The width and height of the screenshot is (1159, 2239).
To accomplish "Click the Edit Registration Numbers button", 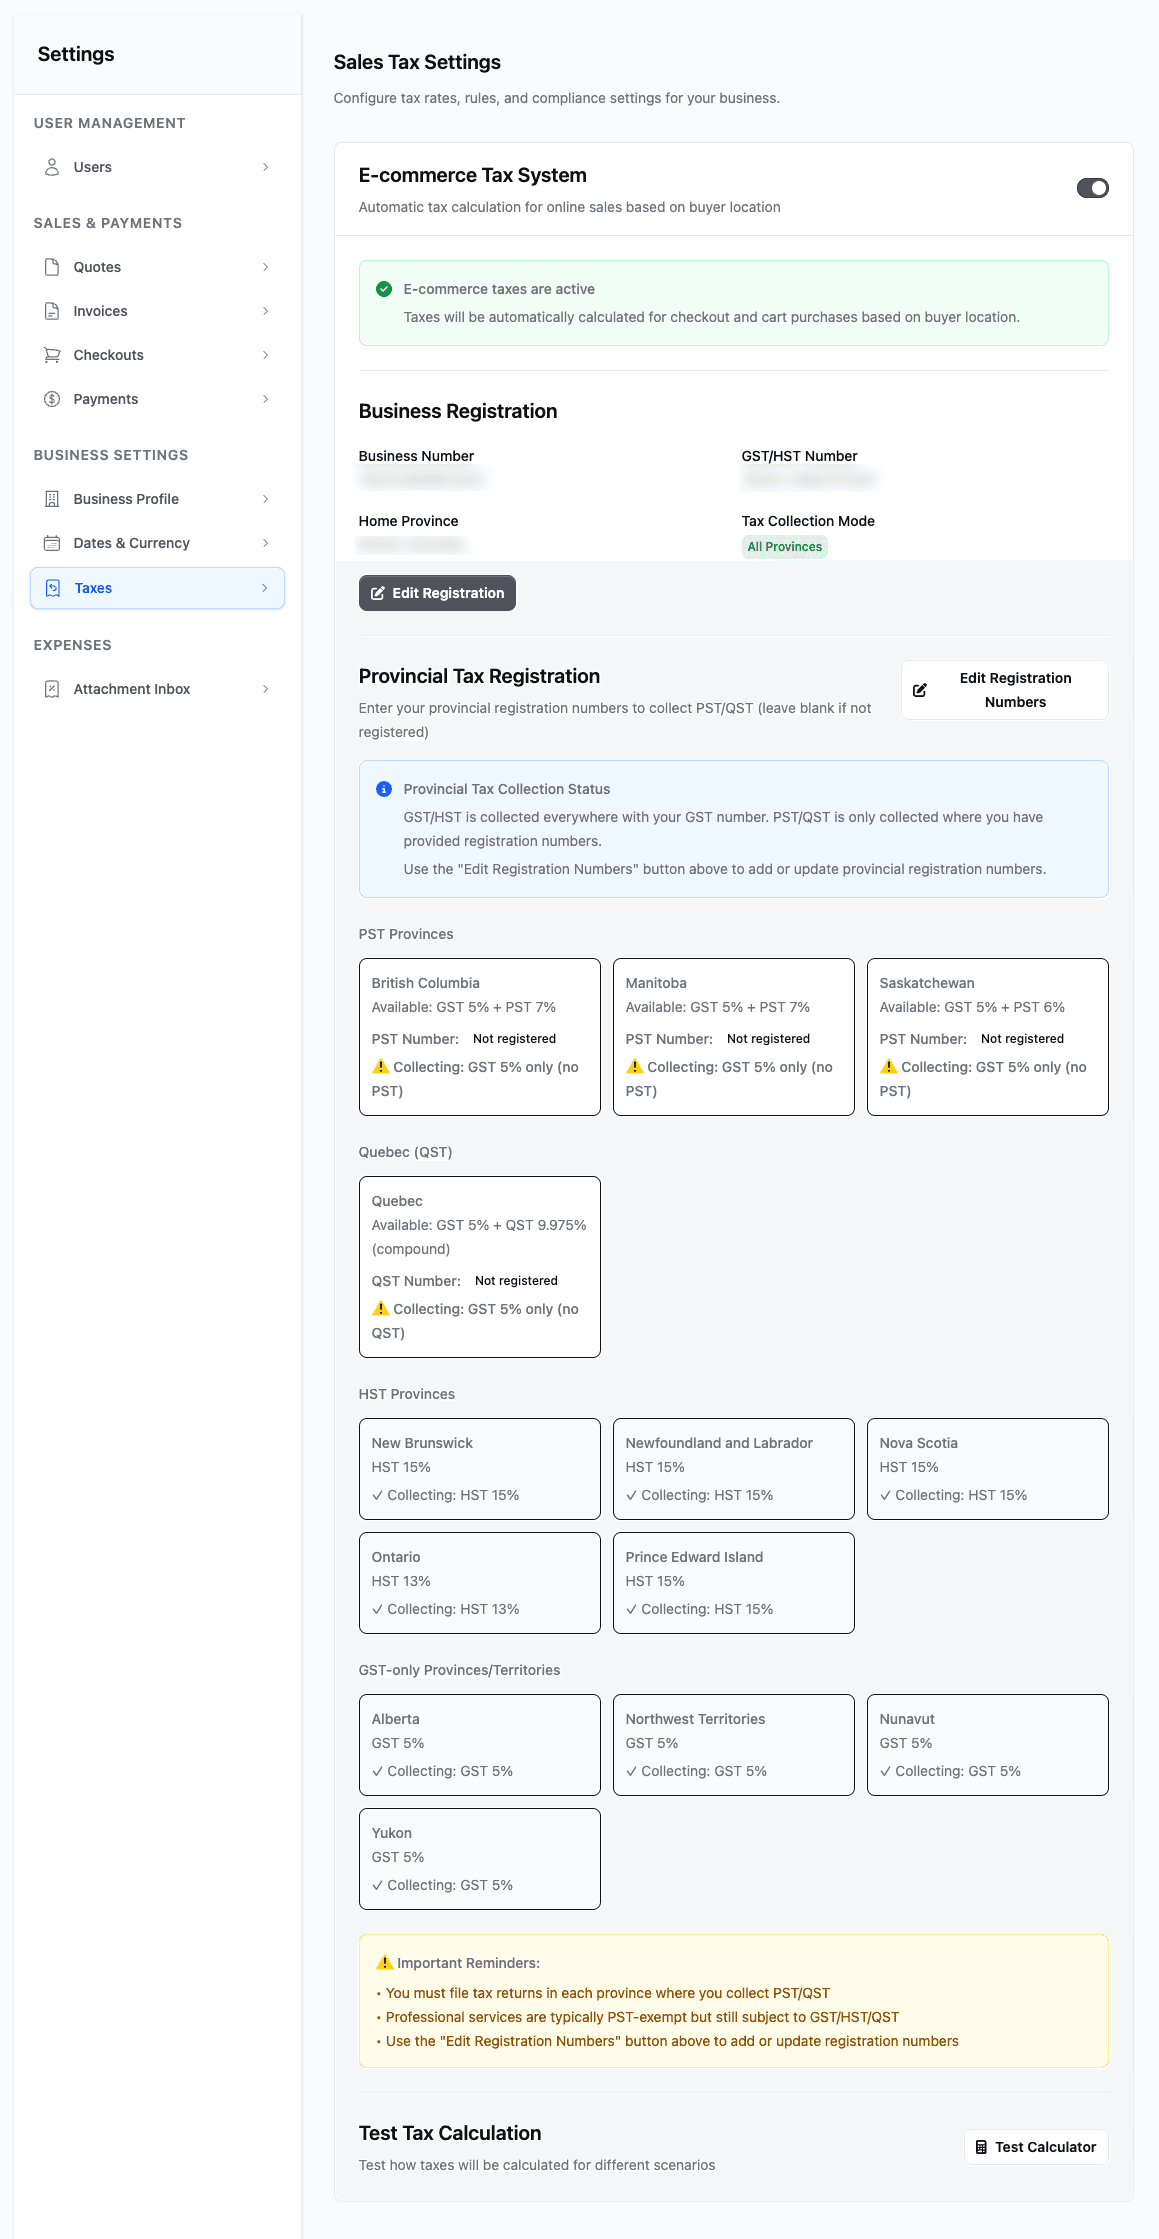I will pyautogui.click(x=1004, y=690).
